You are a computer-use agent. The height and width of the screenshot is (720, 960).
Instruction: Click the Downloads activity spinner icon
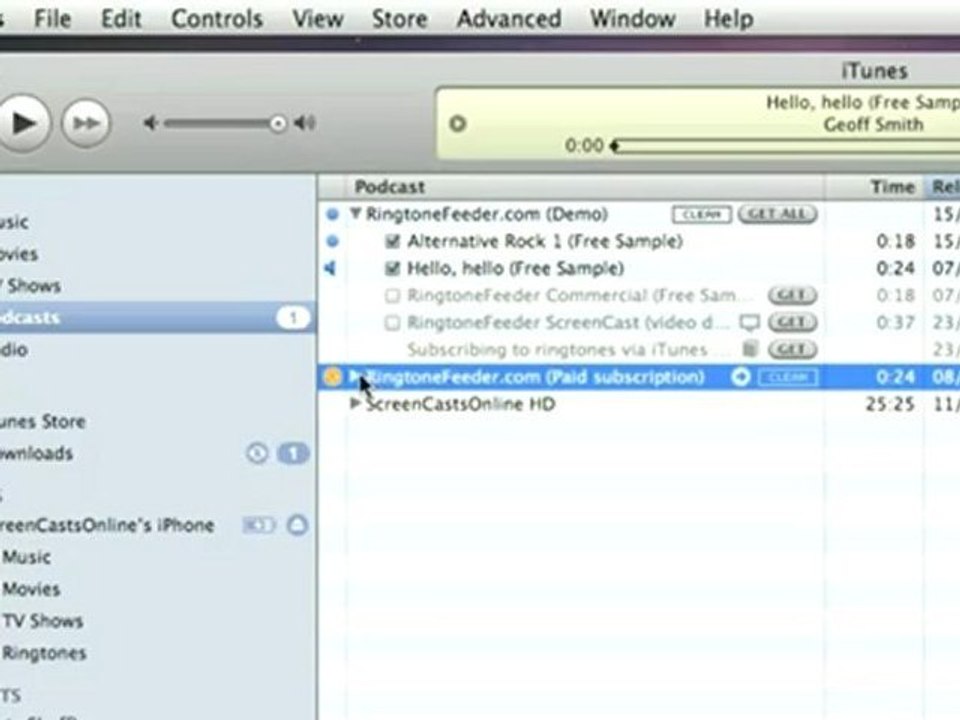(x=257, y=454)
